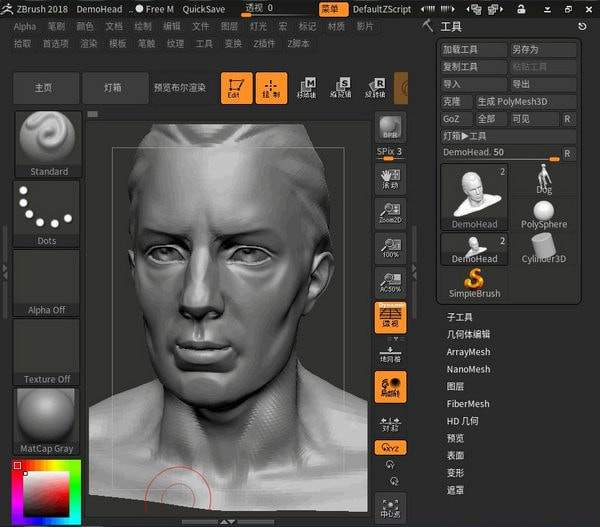600x527 pixels.
Task: Open the Dots stroke type picker
Action: click(x=47, y=208)
